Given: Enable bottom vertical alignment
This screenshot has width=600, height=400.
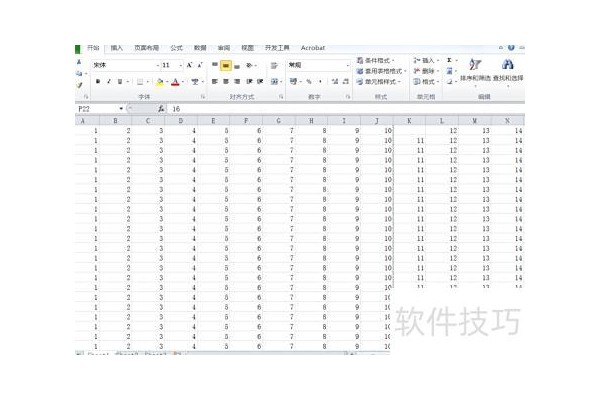Looking at the screenshot, I should [237, 66].
